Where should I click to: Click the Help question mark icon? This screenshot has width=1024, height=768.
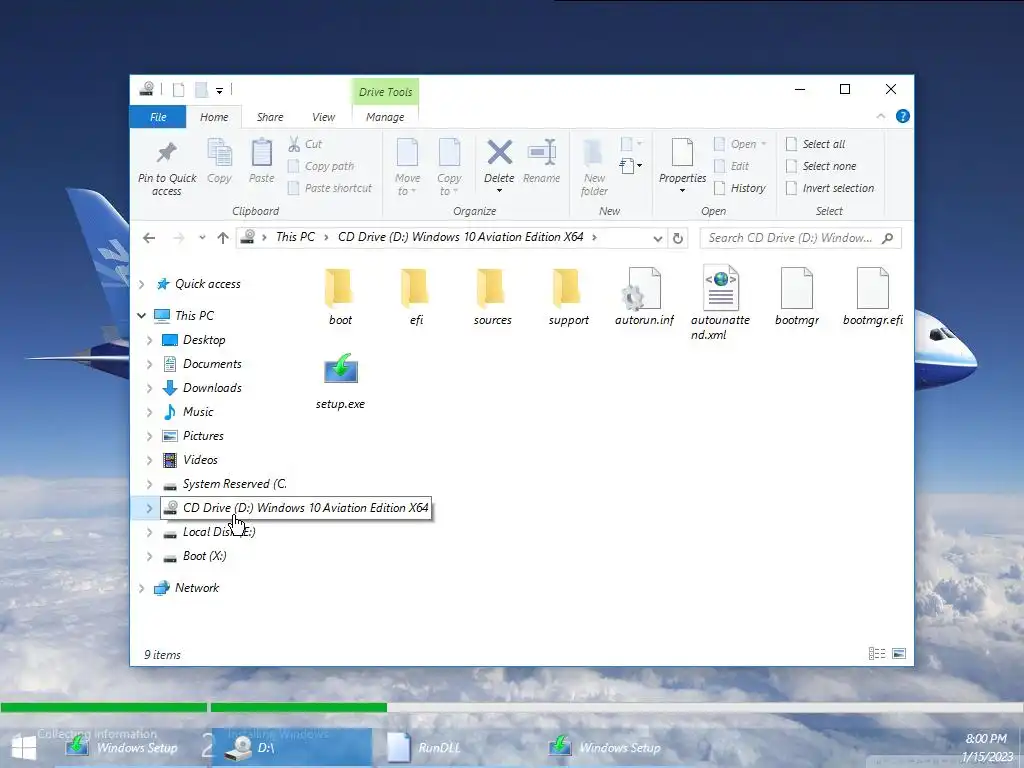[x=903, y=116]
